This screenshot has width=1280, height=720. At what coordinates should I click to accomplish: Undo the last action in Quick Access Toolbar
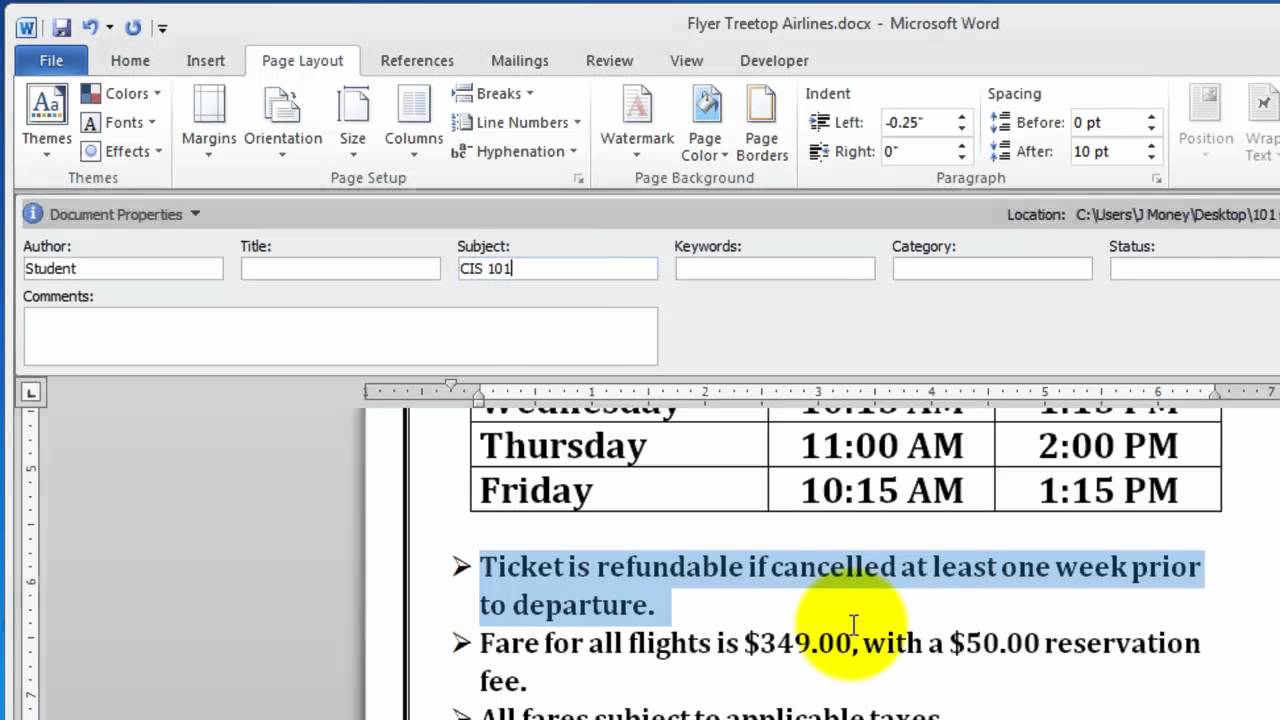90,27
